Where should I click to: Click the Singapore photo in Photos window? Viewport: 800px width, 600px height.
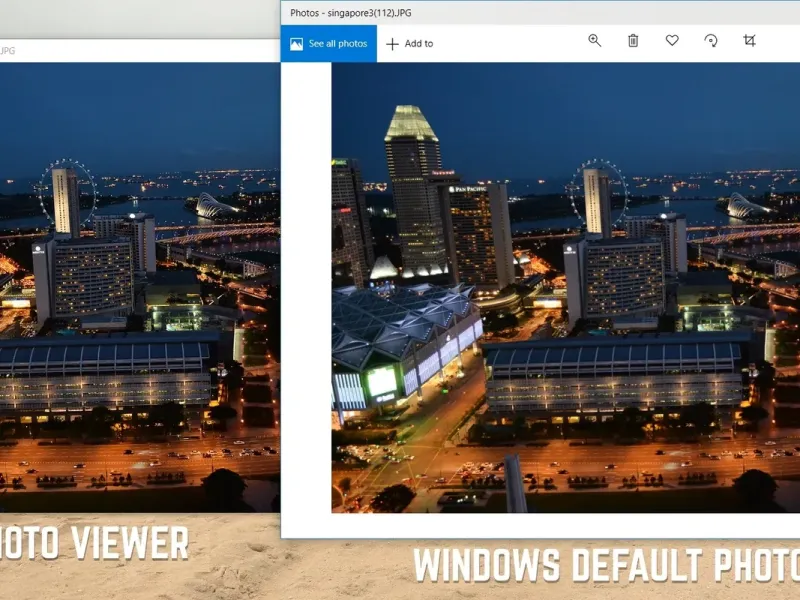[566, 288]
